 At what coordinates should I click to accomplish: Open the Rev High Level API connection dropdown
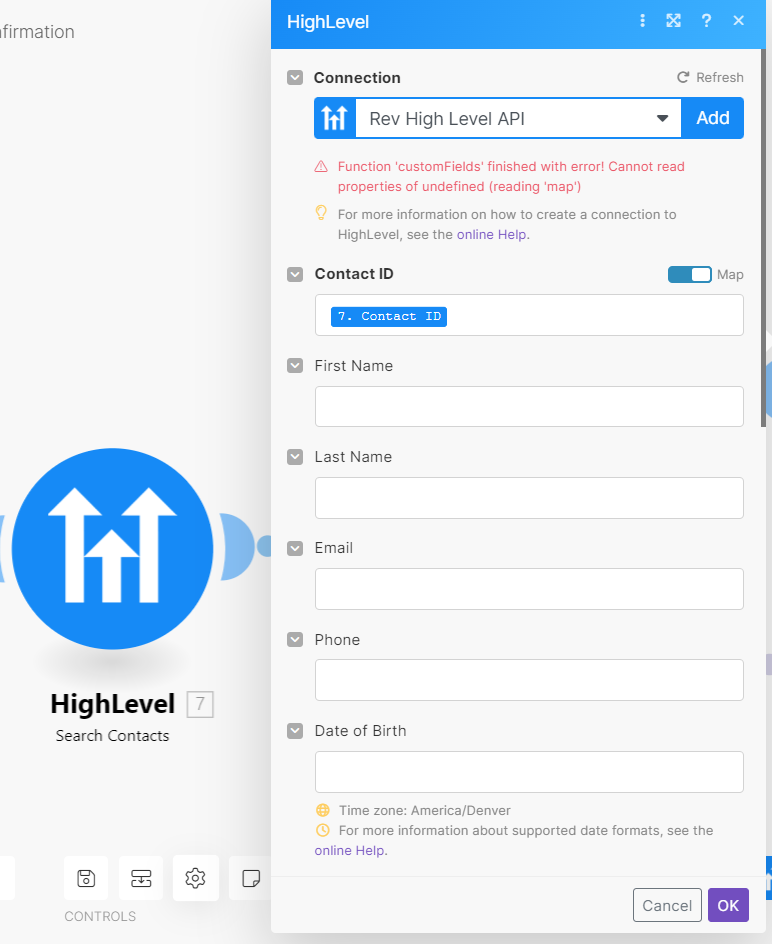coord(518,118)
